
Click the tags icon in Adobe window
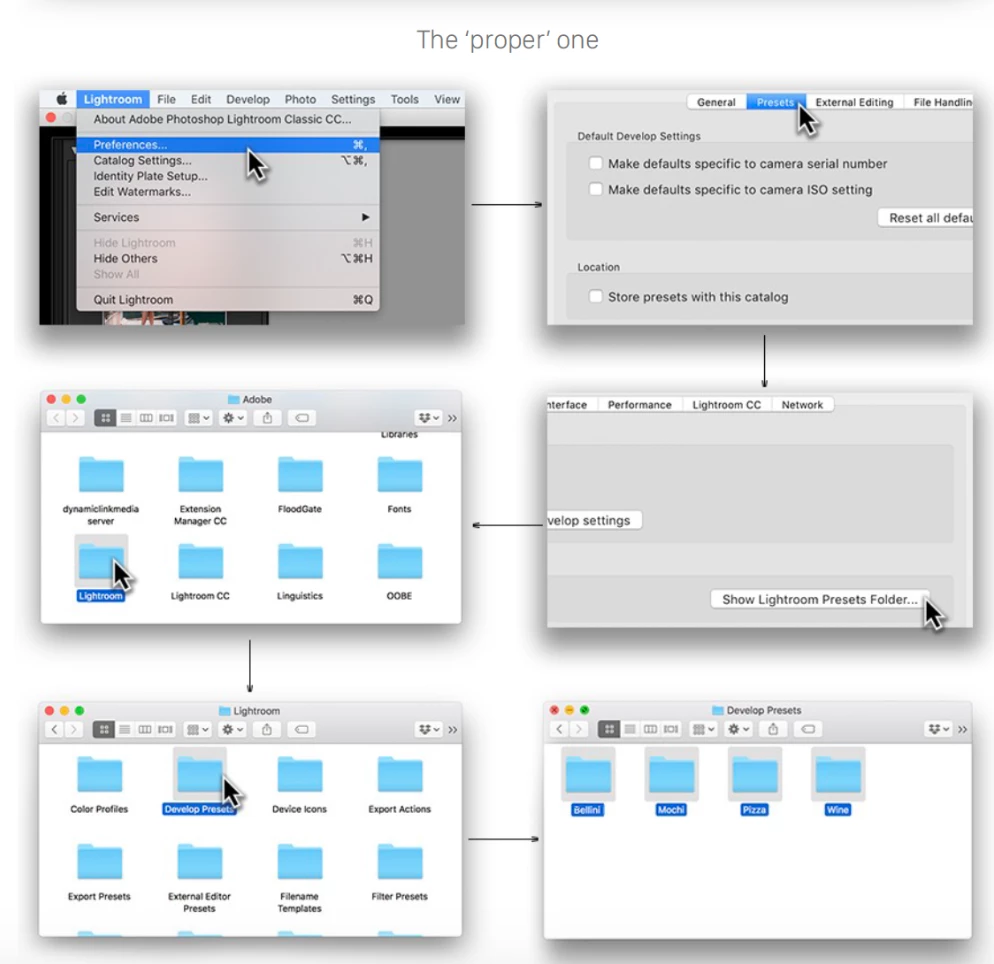[302, 418]
